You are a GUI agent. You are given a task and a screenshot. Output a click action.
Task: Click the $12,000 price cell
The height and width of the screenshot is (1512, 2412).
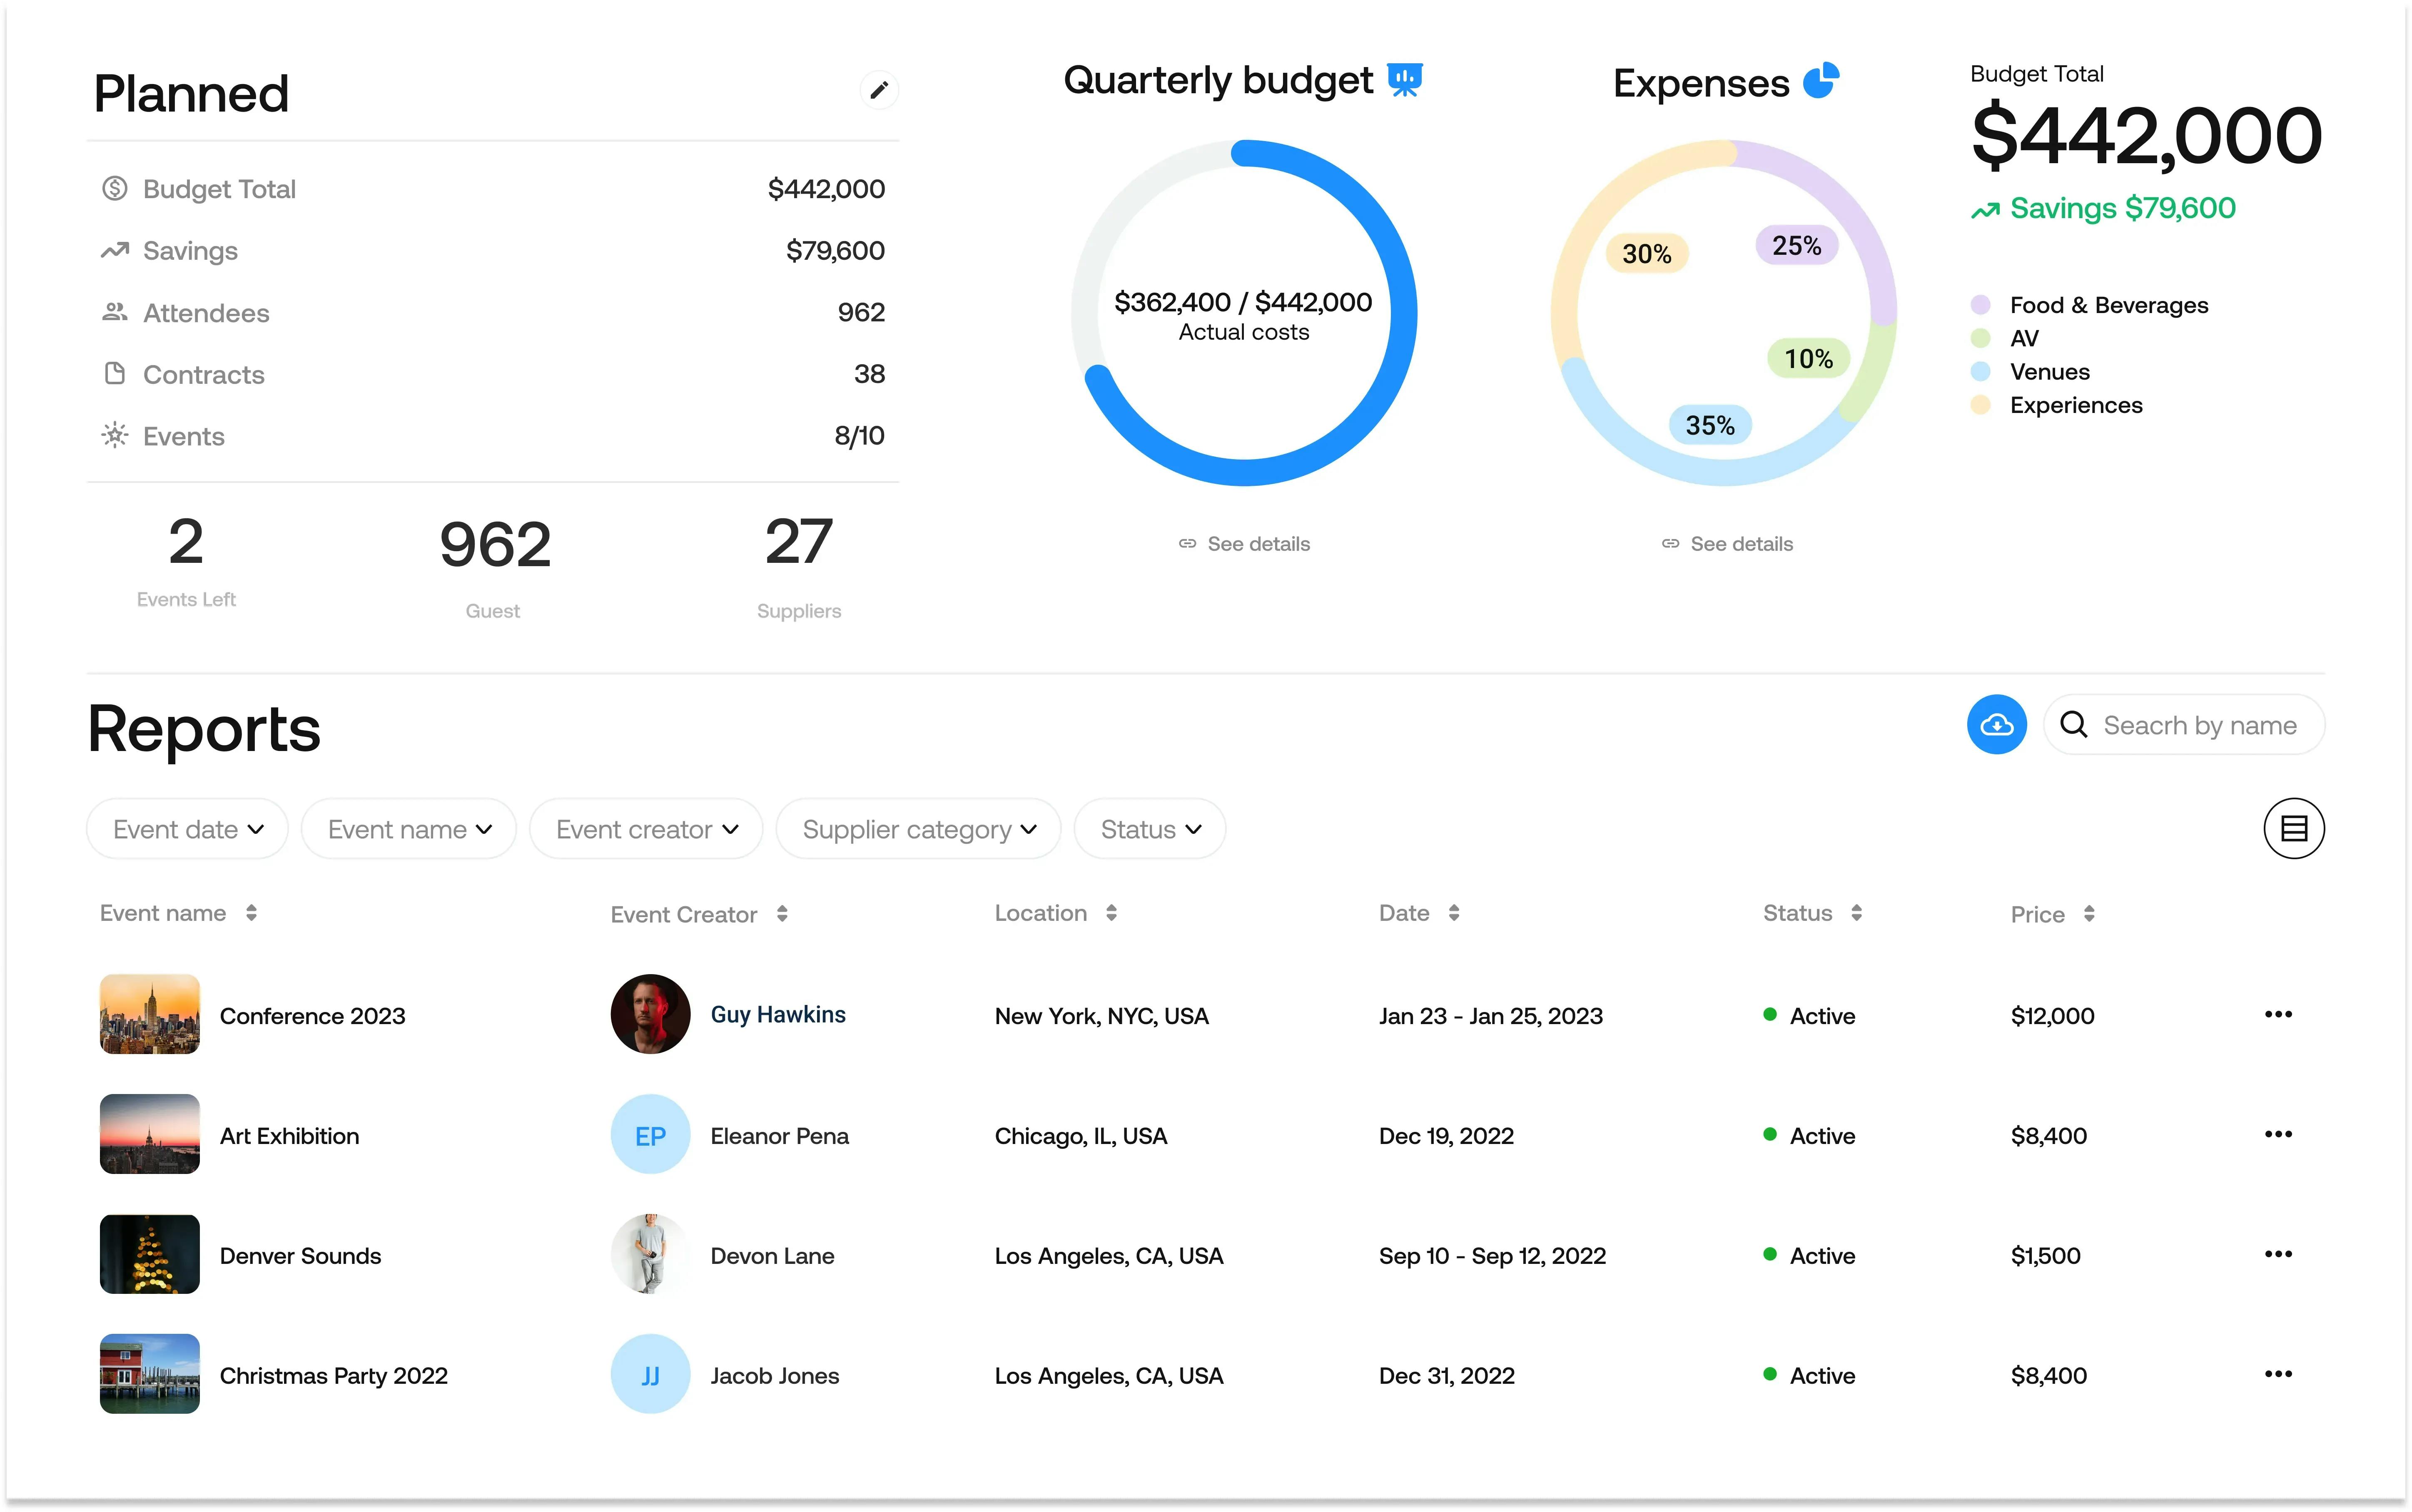coord(2053,1016)
